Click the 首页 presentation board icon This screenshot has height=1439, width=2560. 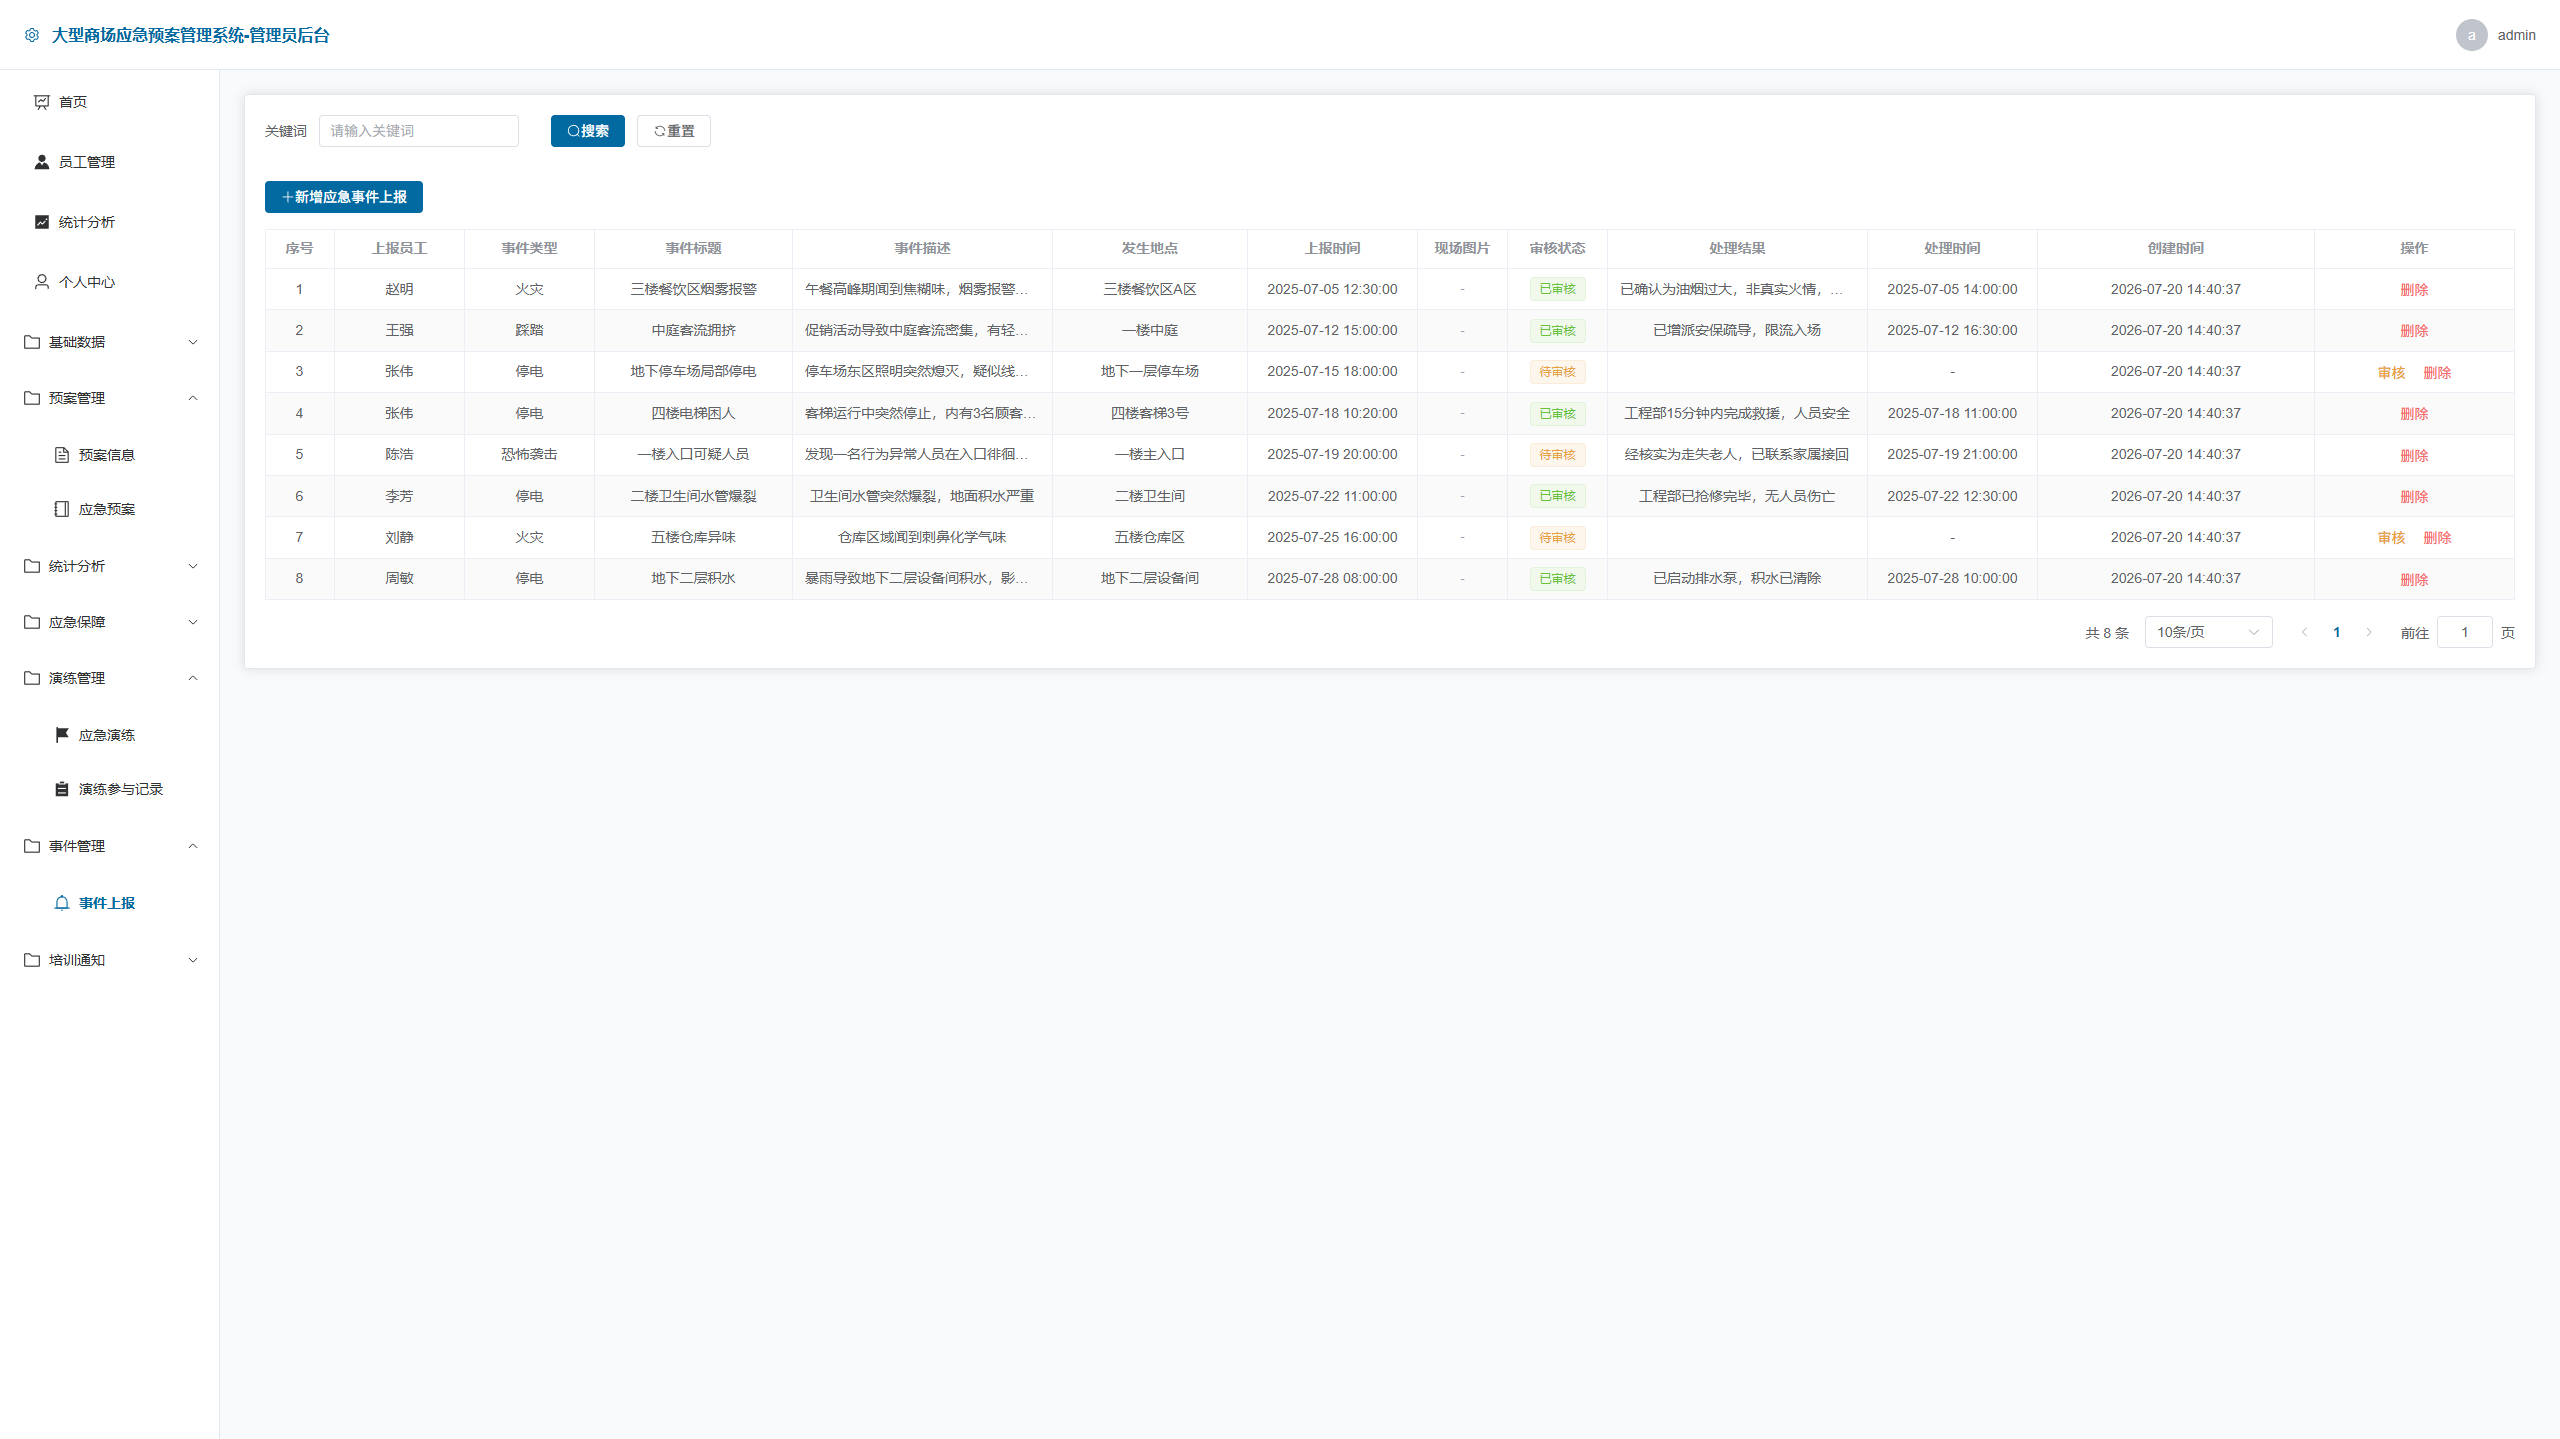point(42,102)
